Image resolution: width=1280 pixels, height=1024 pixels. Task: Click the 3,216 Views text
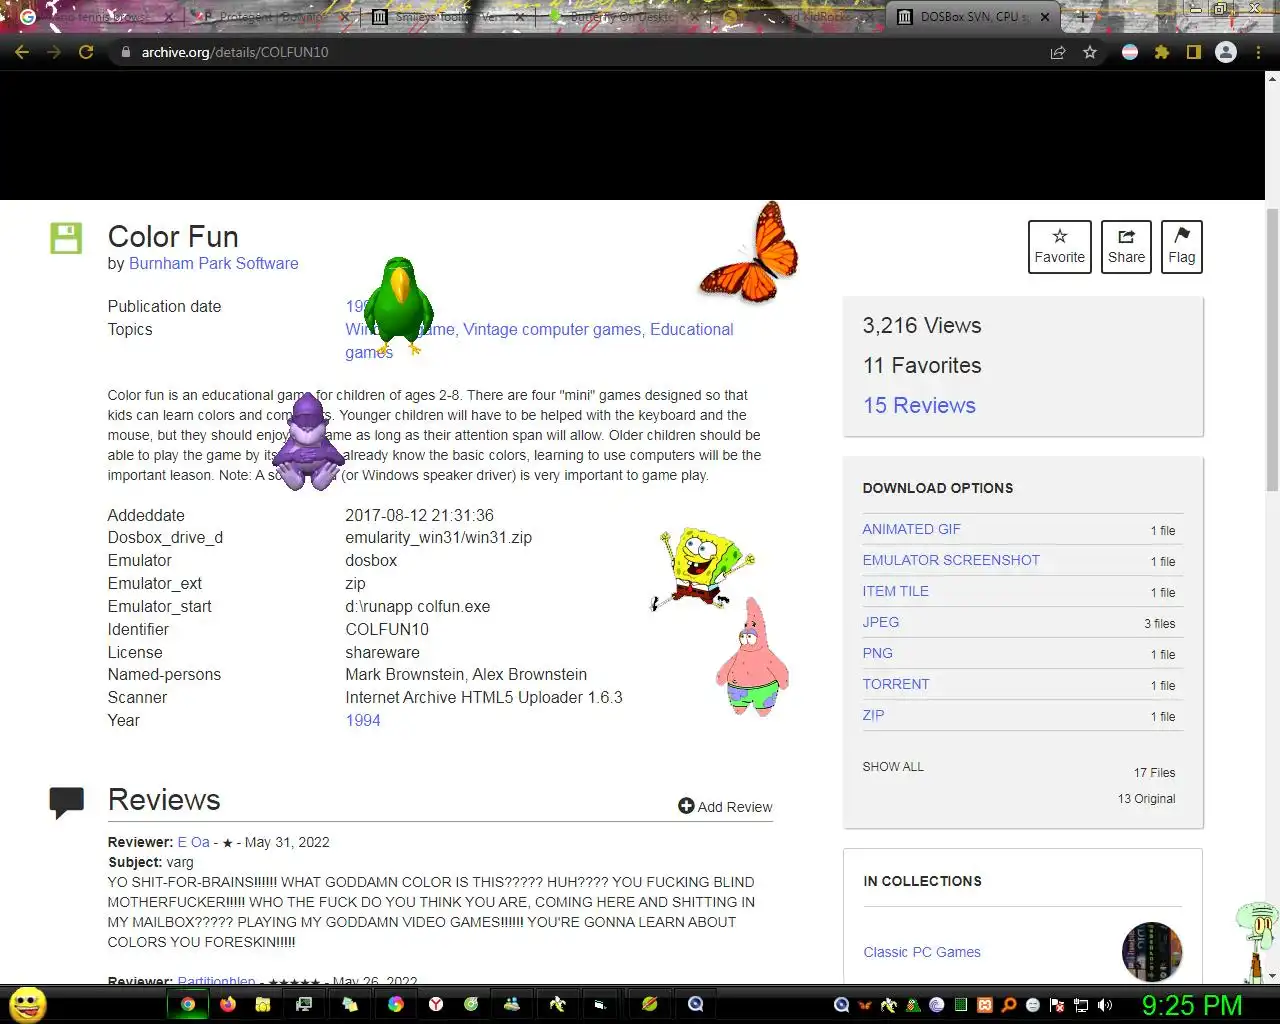922,325
